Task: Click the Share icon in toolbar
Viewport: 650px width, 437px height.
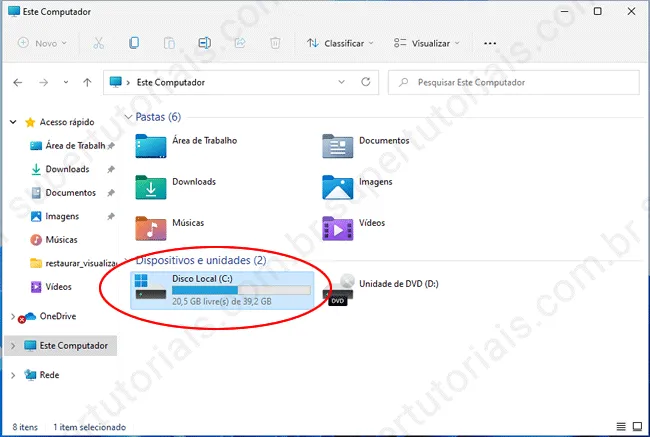Action: pos(240,43)
